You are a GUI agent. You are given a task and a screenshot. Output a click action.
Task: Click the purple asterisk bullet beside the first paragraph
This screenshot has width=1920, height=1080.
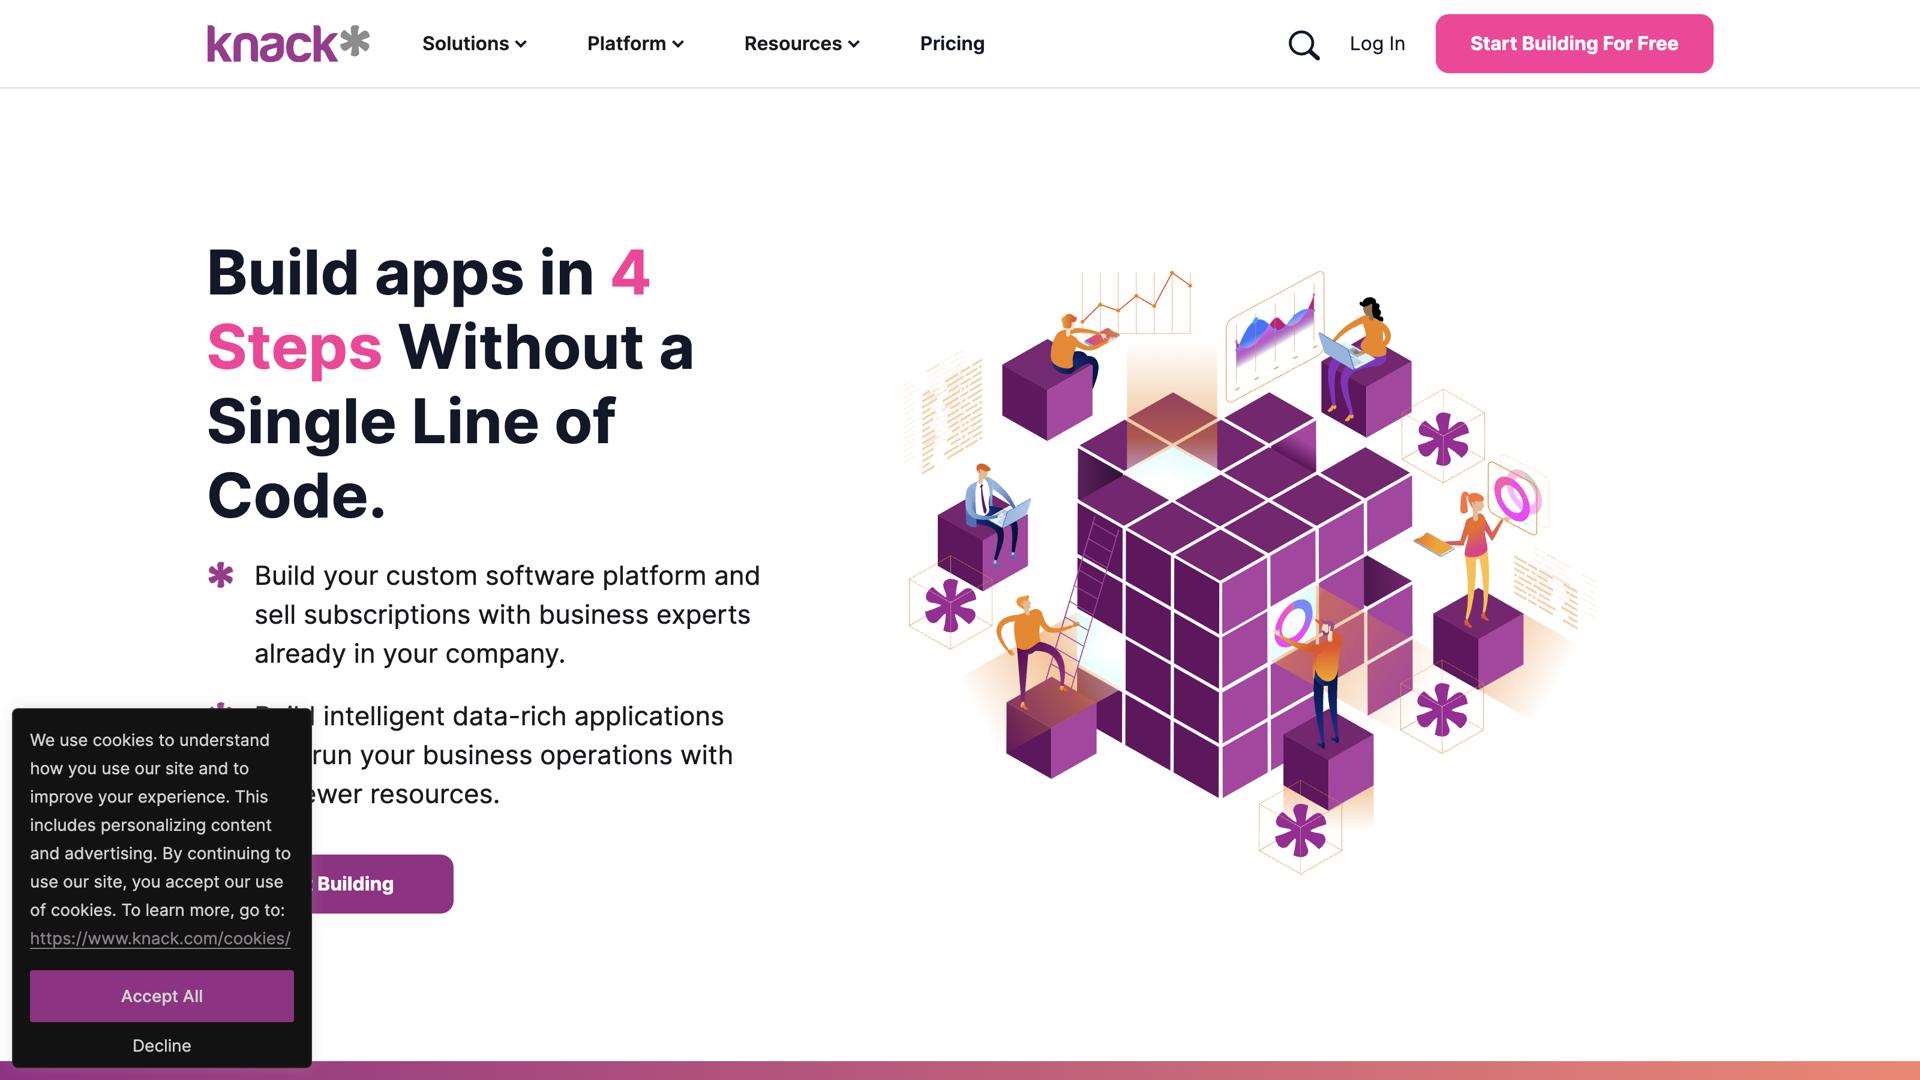(221, 575)
